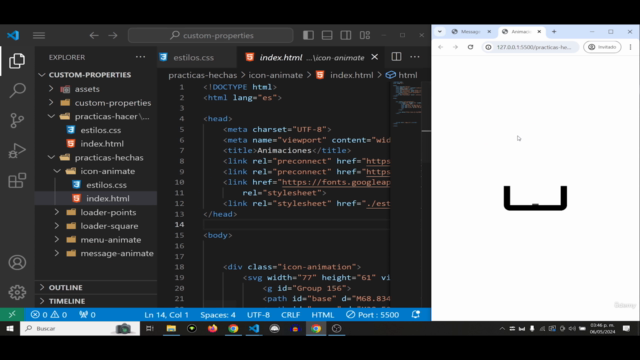Toggle the bottom panel layout icon

327,36
